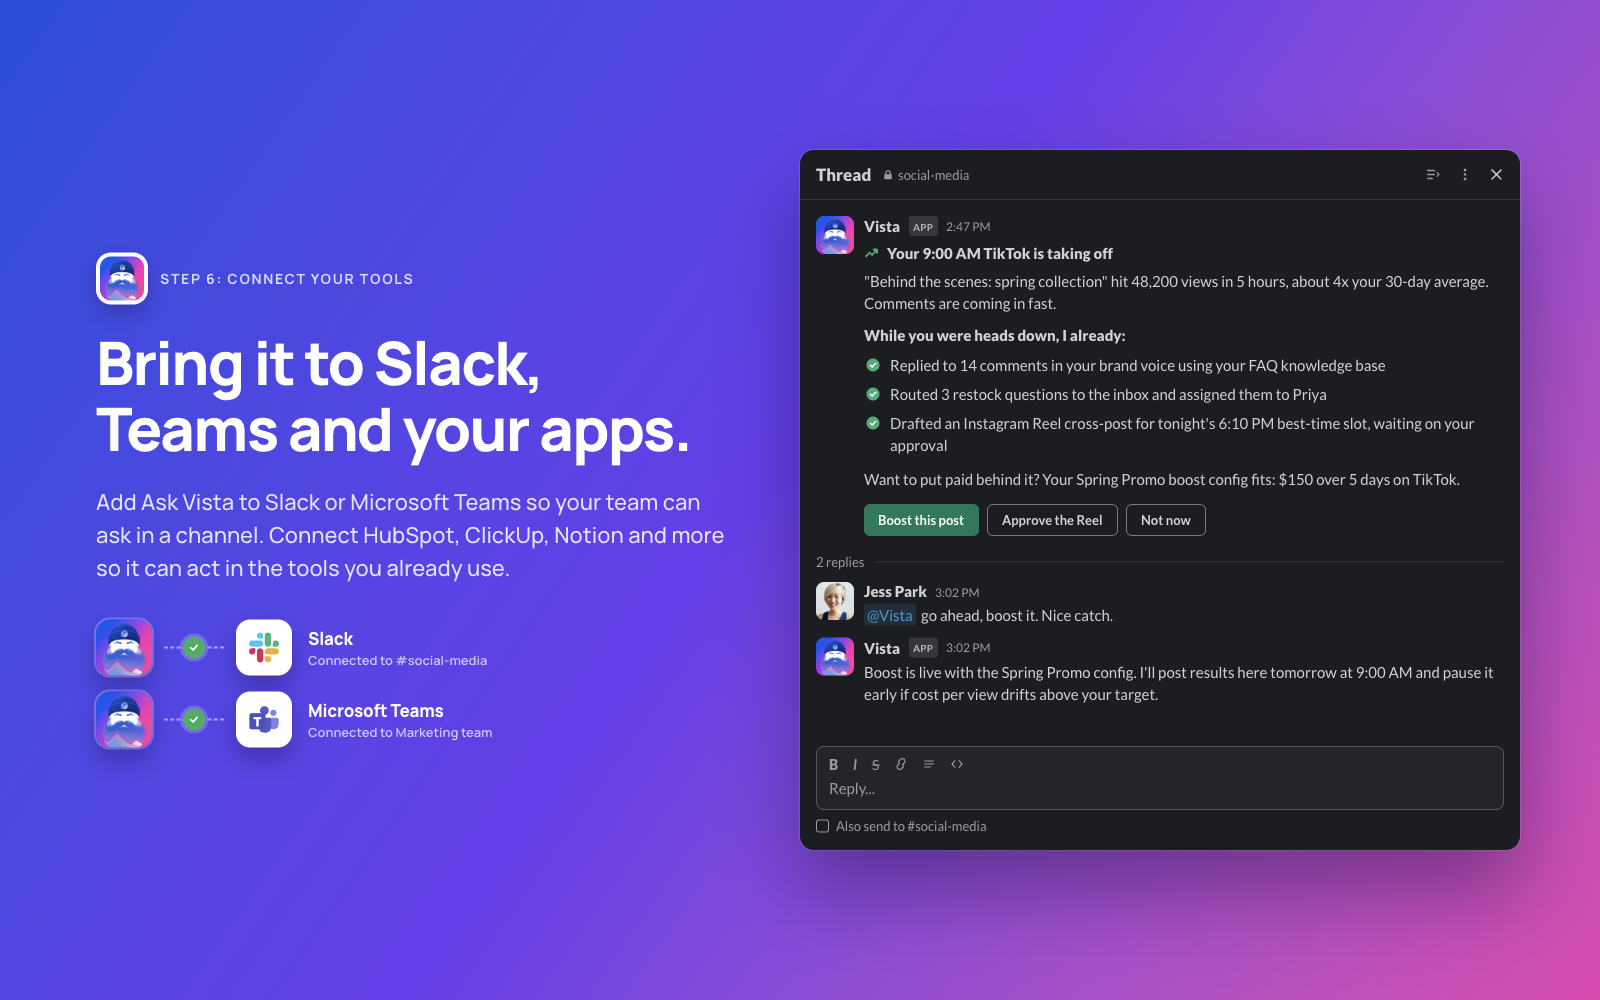Click Vista's avatar on the 2:47 PM message

click(835, 235)
